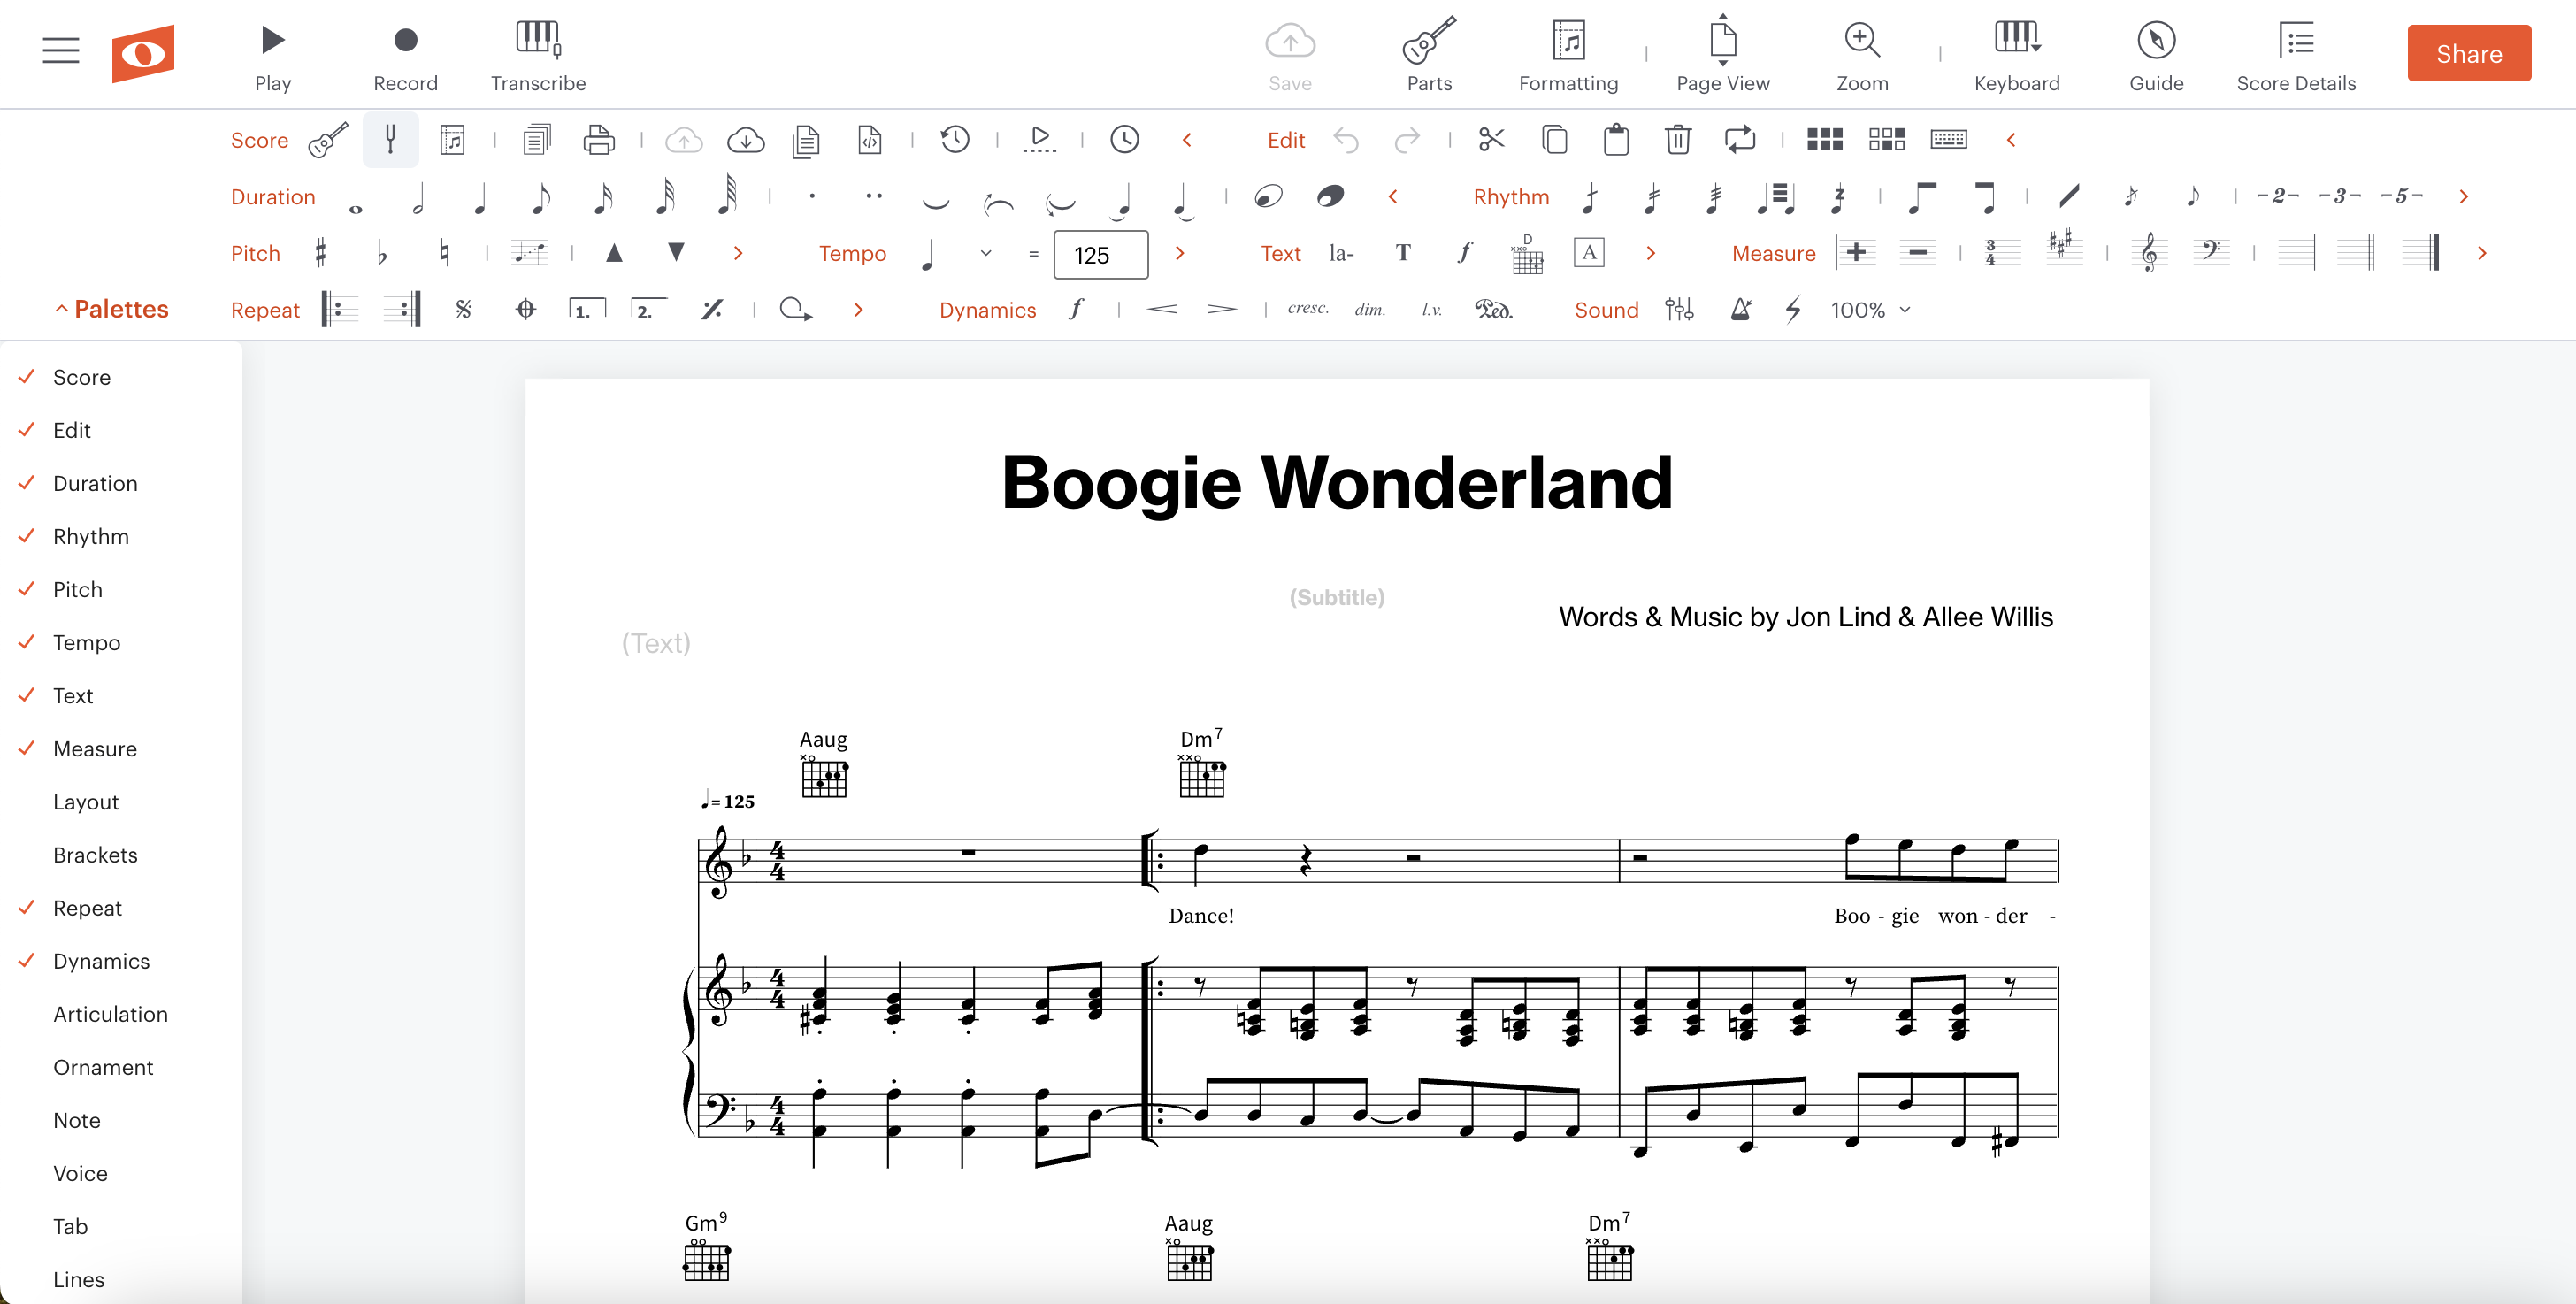Enable the Tab palette
The image size is (2576, 1304).
70,1226
